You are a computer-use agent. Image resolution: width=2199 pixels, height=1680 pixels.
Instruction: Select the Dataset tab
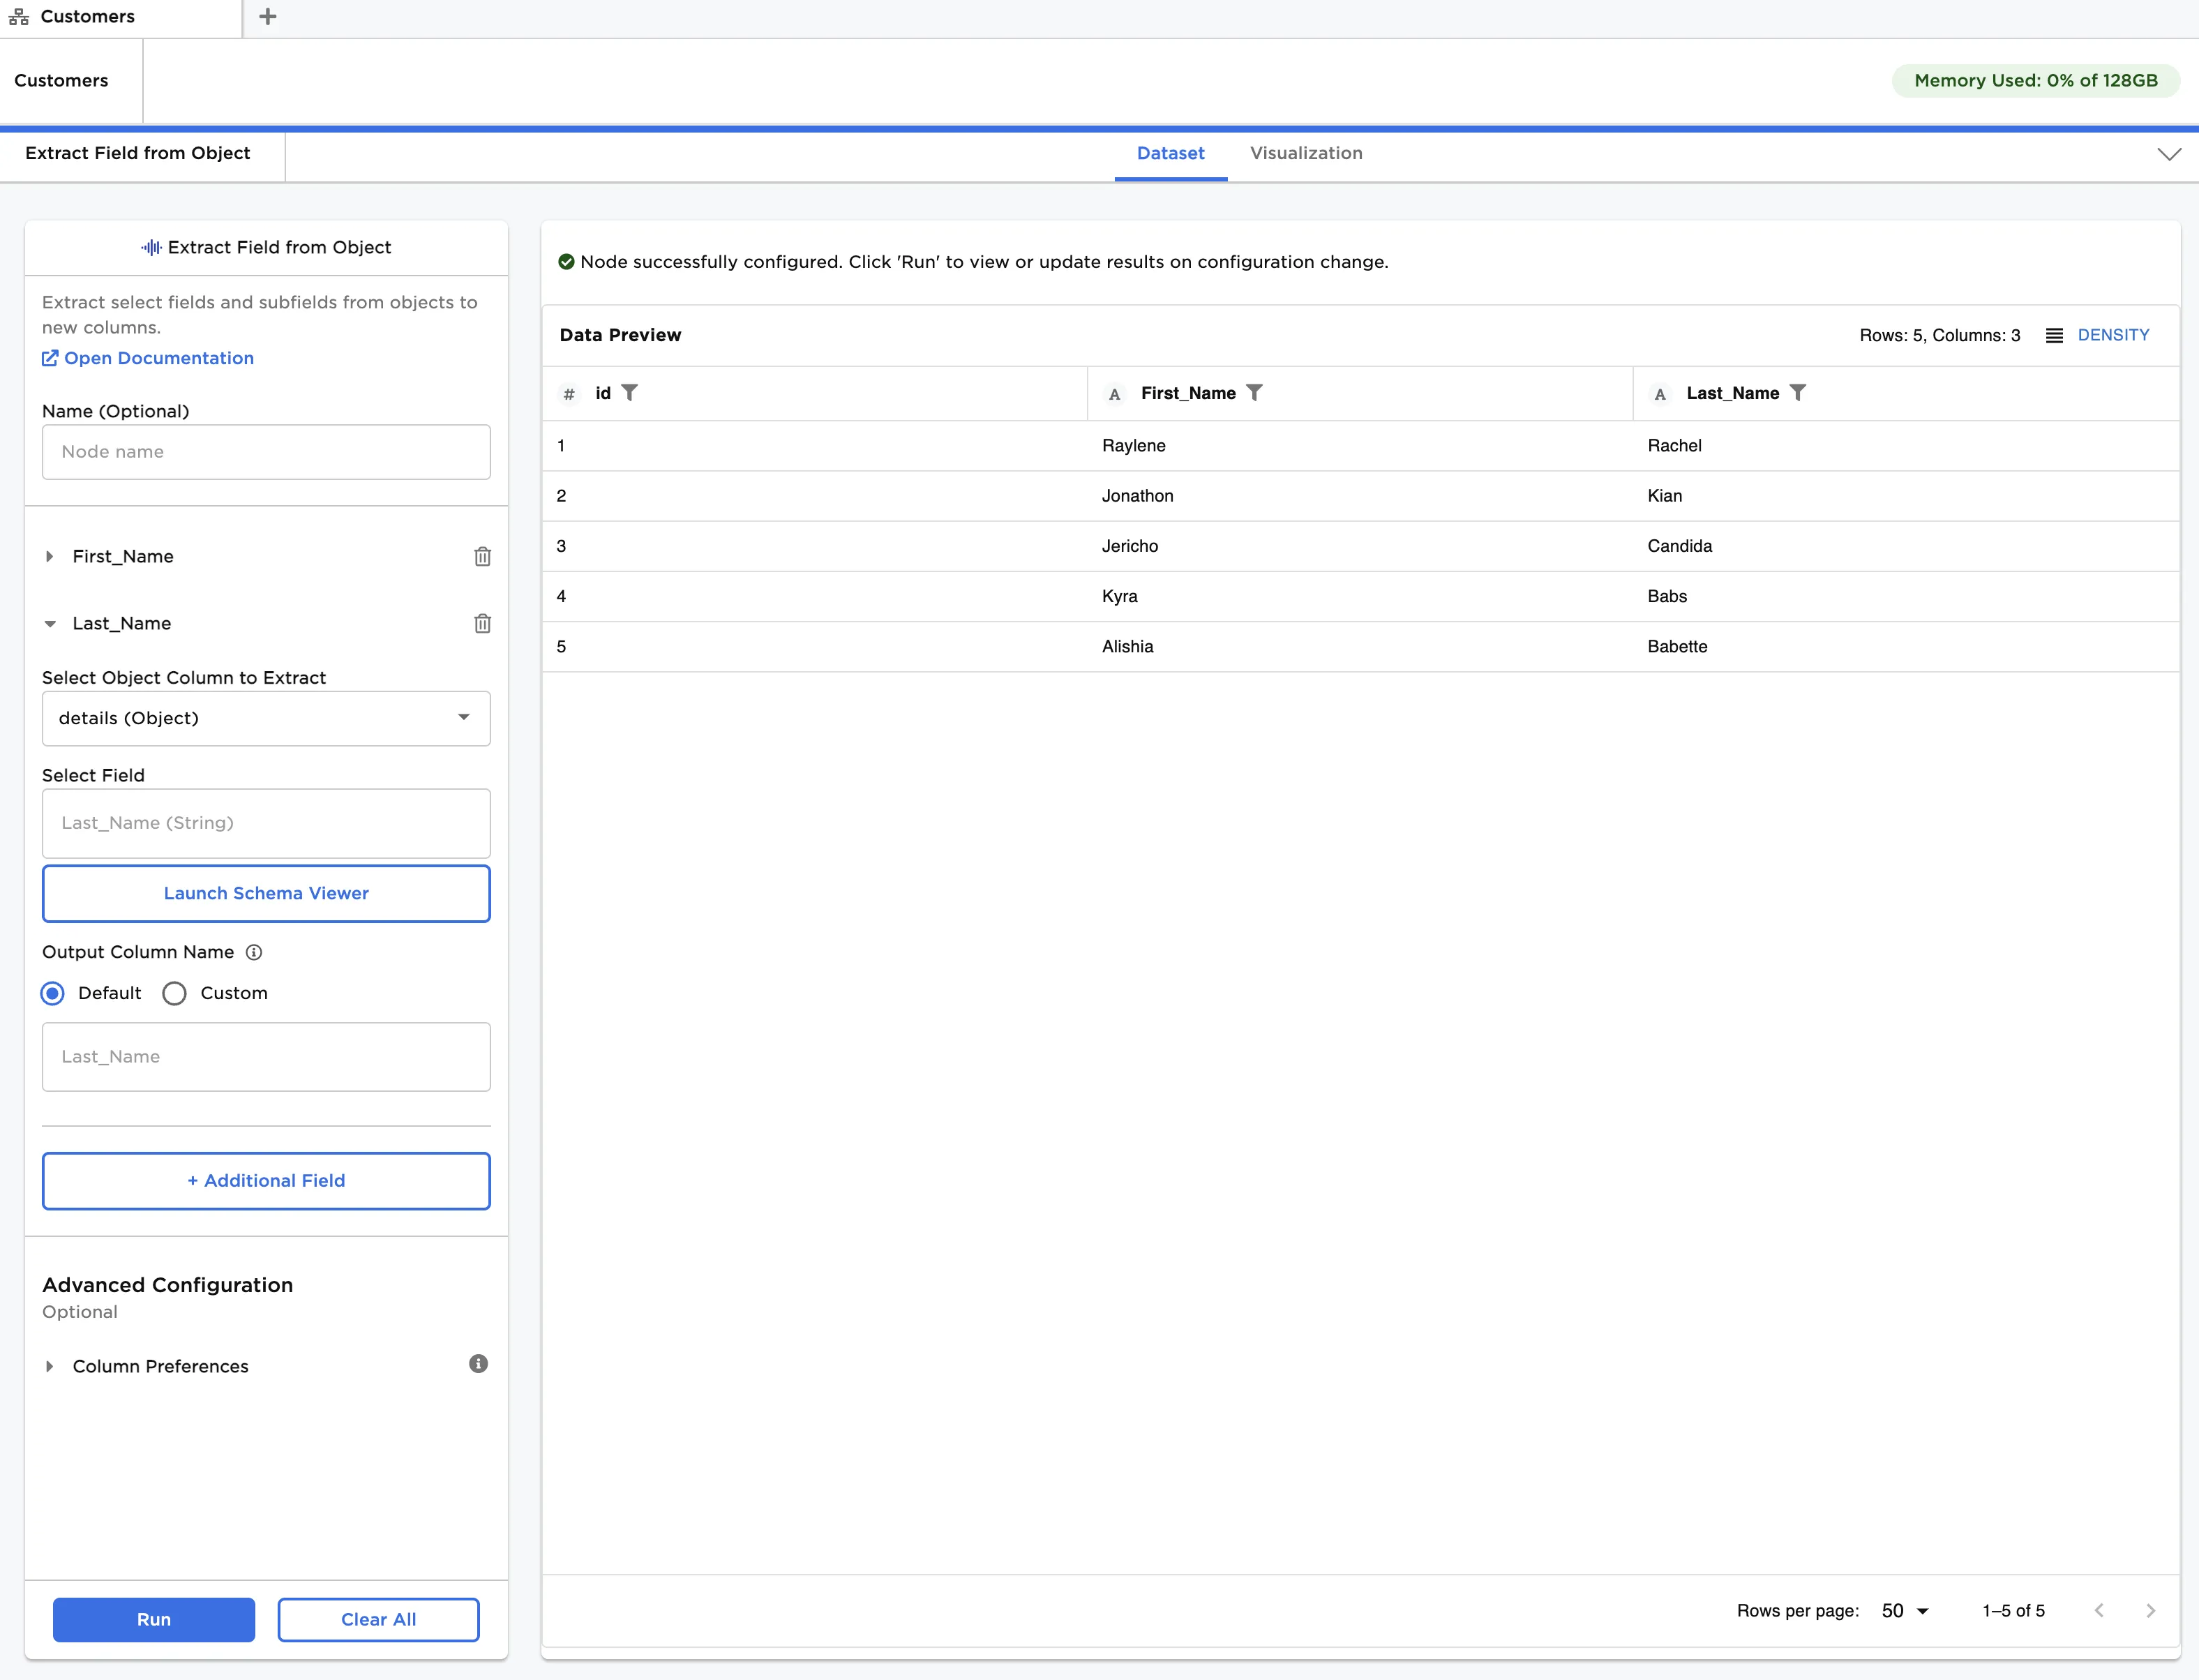point(1170,153)
